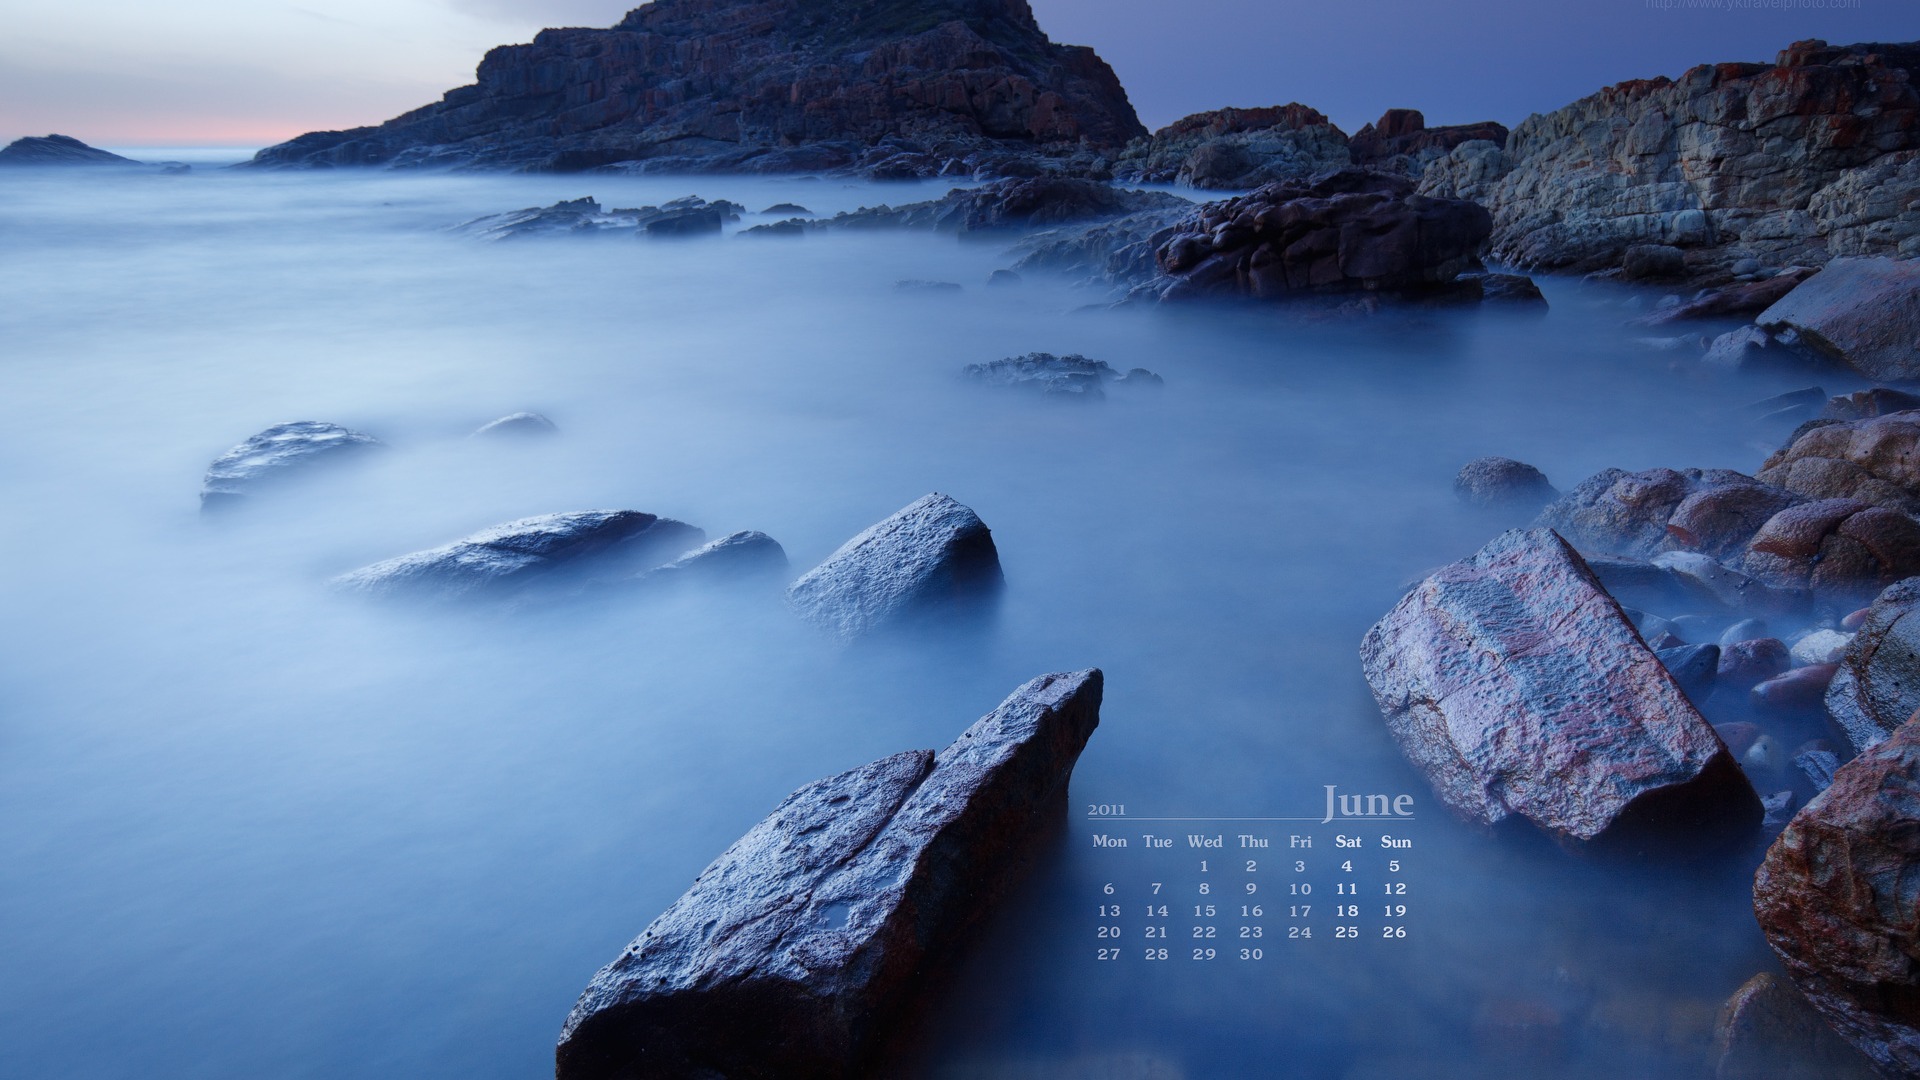Click June 1 in the calendar
Viewport: 1920px width, 1080px height.
point(1205,867)
